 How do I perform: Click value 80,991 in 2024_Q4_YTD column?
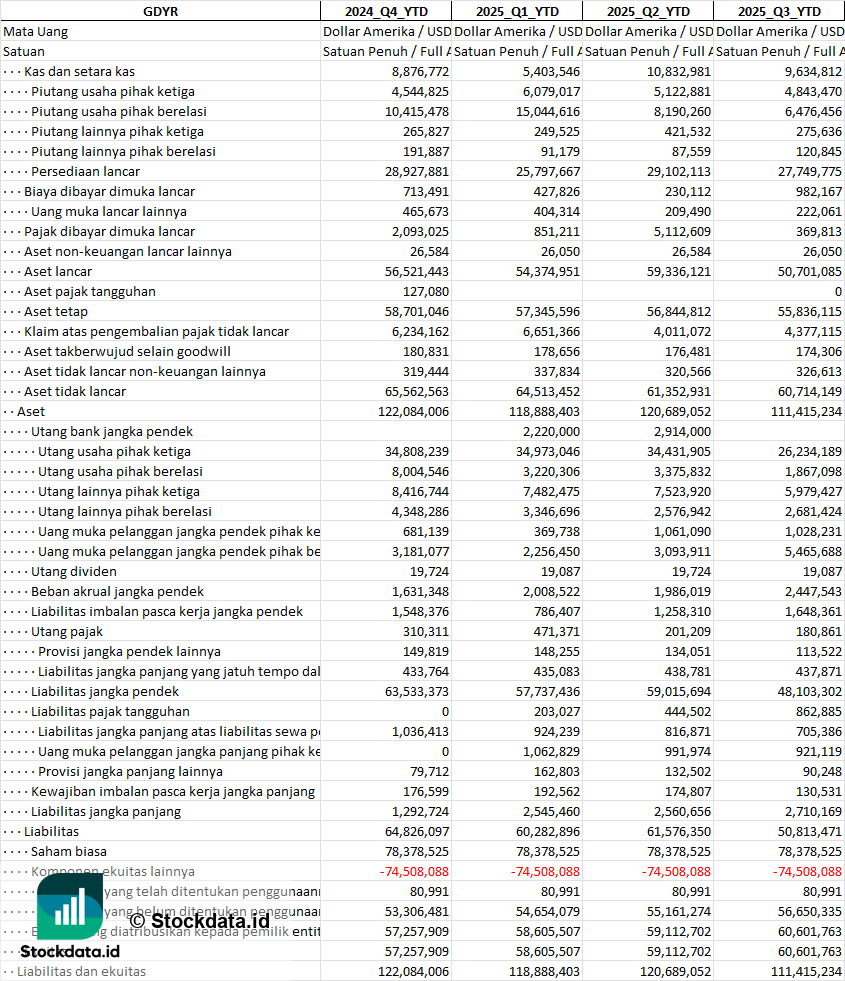pyautogui.click(x=429, y=892)
